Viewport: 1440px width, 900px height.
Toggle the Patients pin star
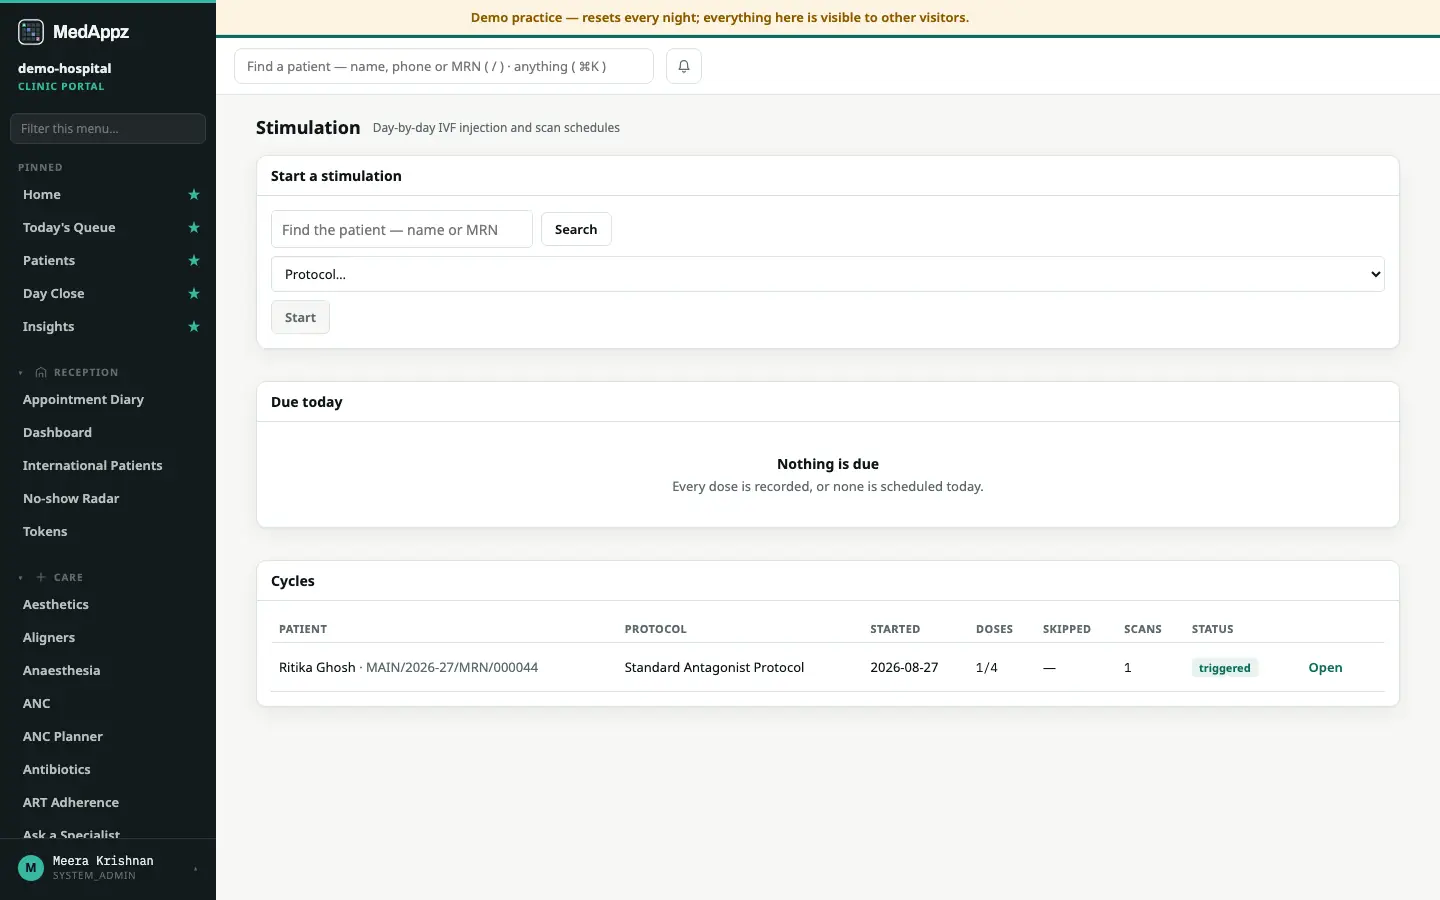(x=194, y=261)
